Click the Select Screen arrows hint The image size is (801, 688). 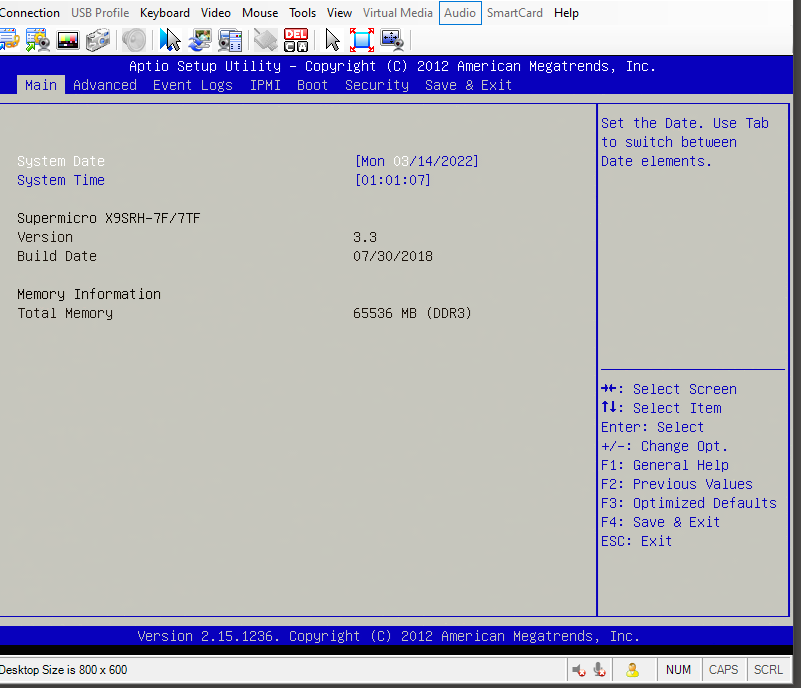pyautogui.click(x=669, y=389)
